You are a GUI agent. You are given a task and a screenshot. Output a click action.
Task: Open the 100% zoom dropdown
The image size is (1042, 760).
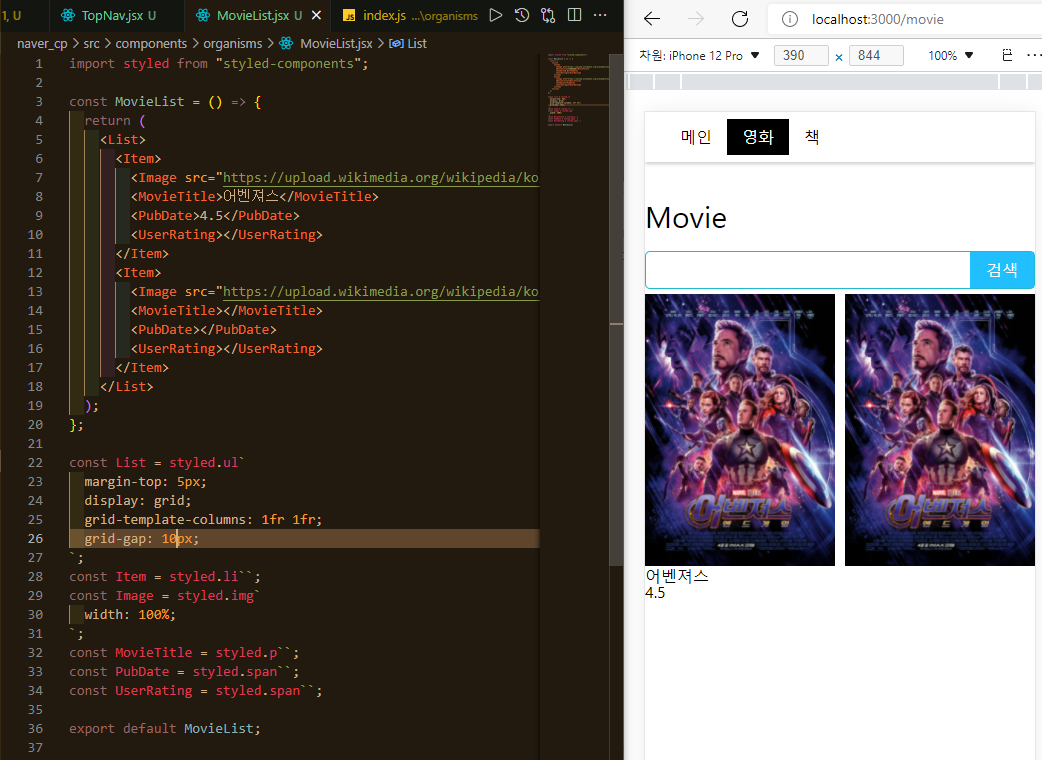coord(950,56)
